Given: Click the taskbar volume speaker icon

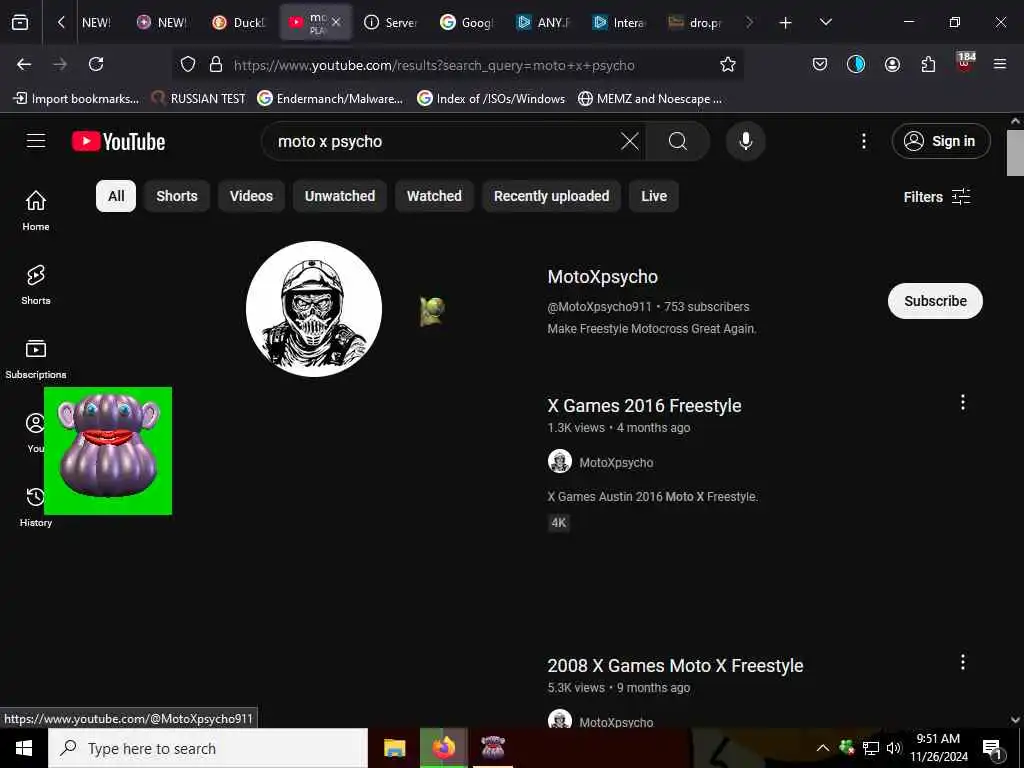Looking at the screenshot, I should (893, 748).
